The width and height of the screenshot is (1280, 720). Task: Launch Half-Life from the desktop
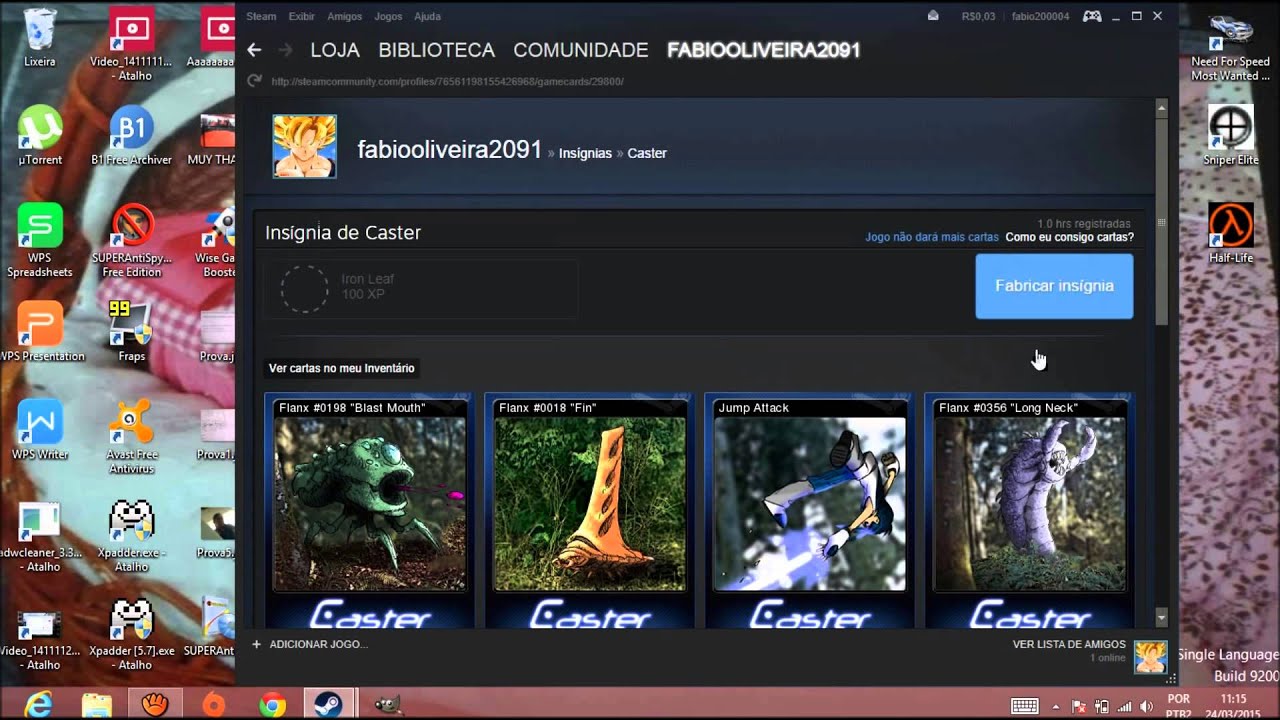tap(1231, 234)
